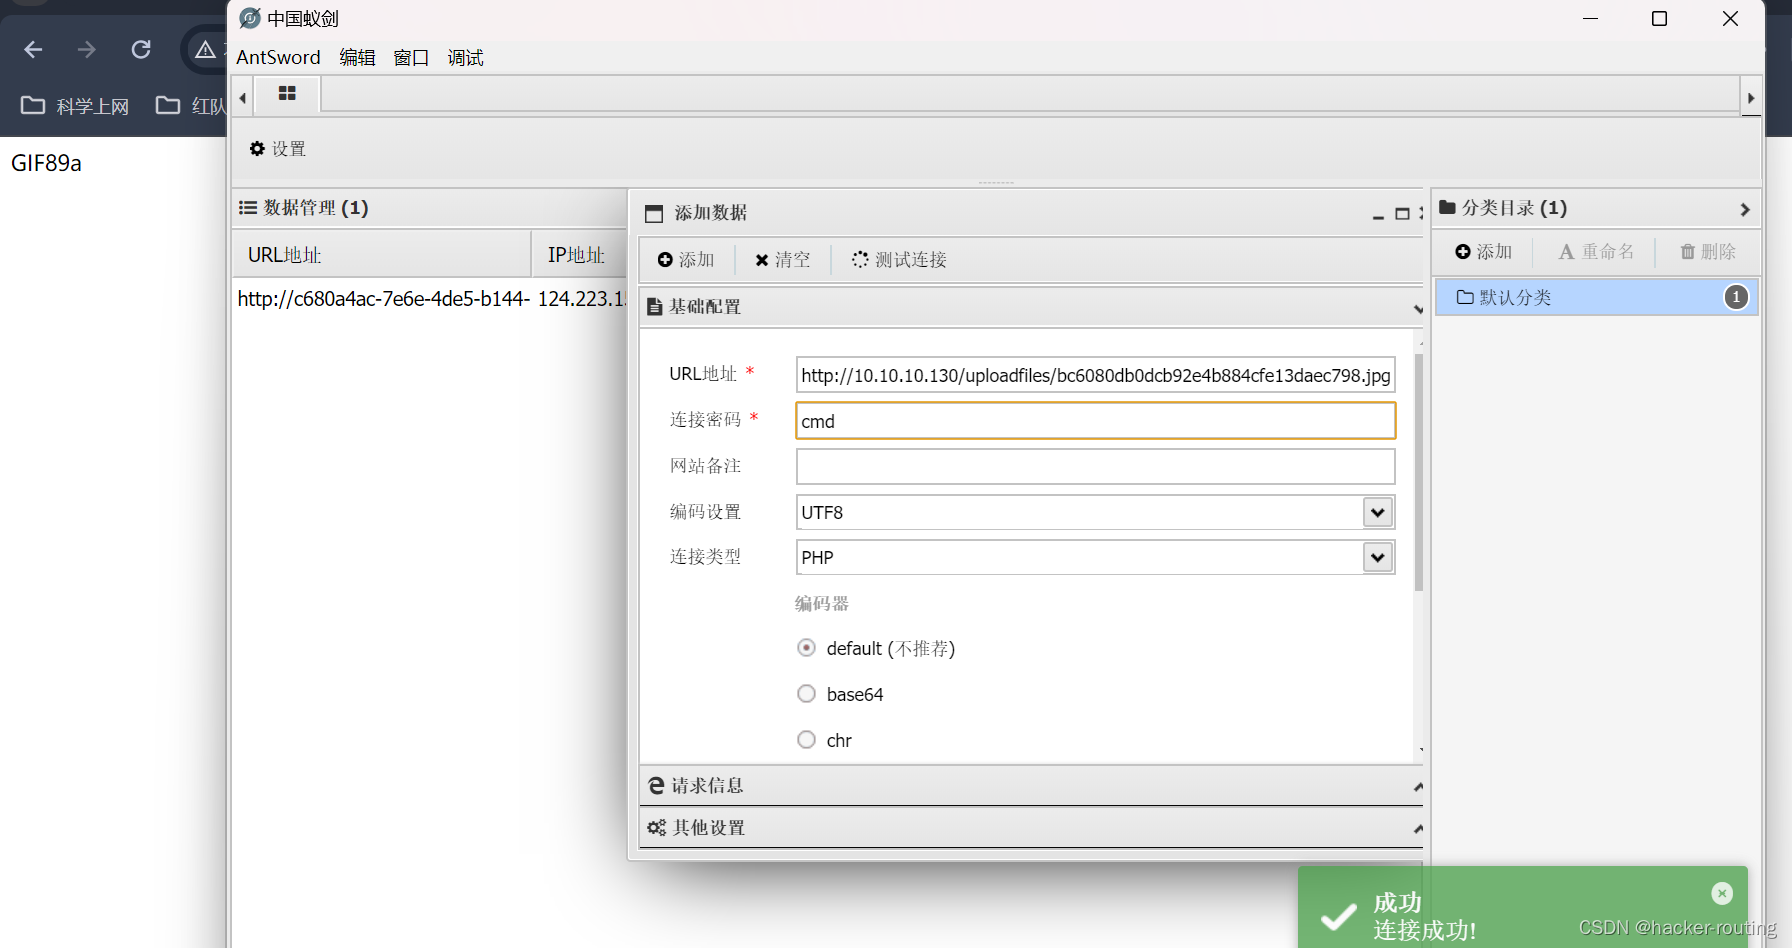Screen dimensions: 1792x948
Task: Click the 添加 plus icon in 添加数据 toolbar
Action: [666, 259]
